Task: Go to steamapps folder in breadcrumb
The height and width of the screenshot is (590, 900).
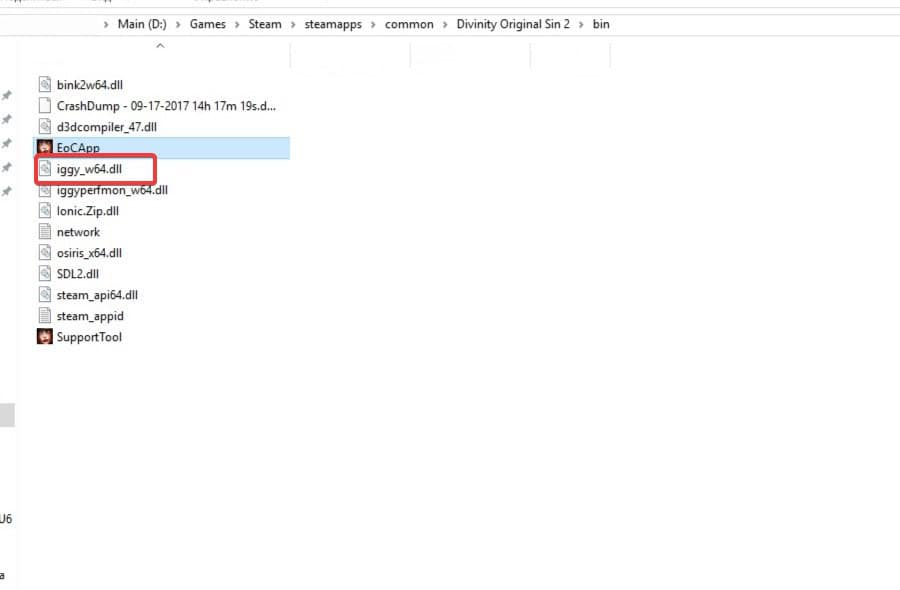Action: tap(333, 24)
